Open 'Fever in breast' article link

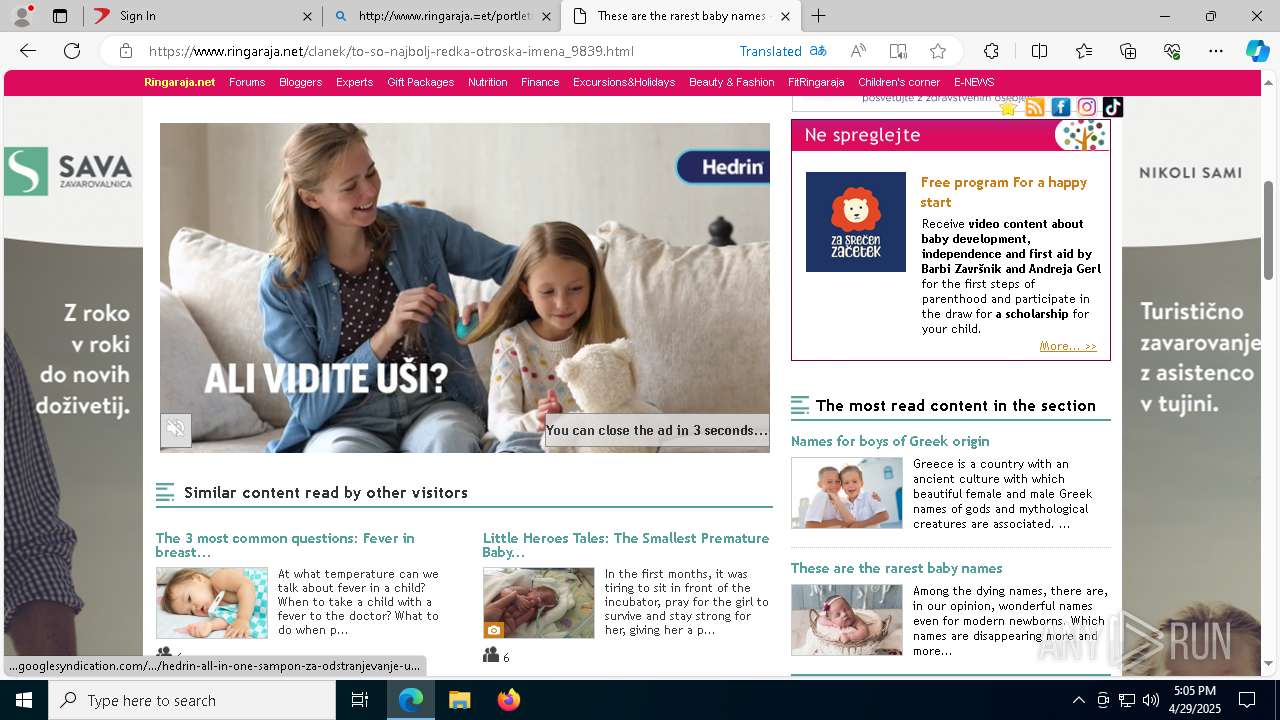click(285, 545)
